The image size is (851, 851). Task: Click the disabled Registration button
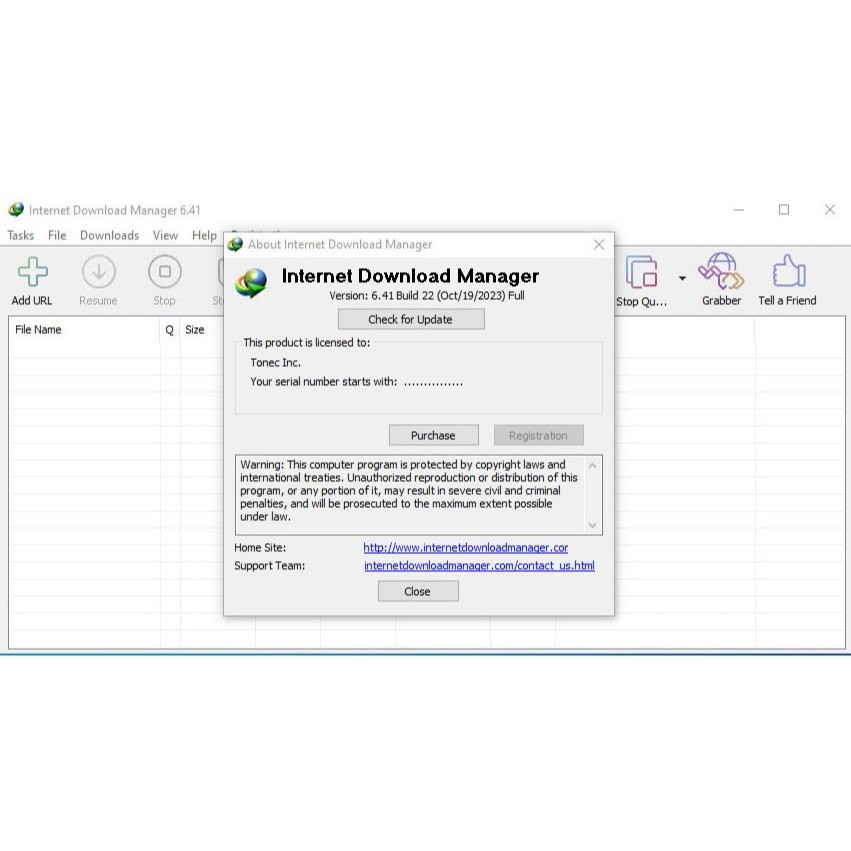(x=538, y=435)
